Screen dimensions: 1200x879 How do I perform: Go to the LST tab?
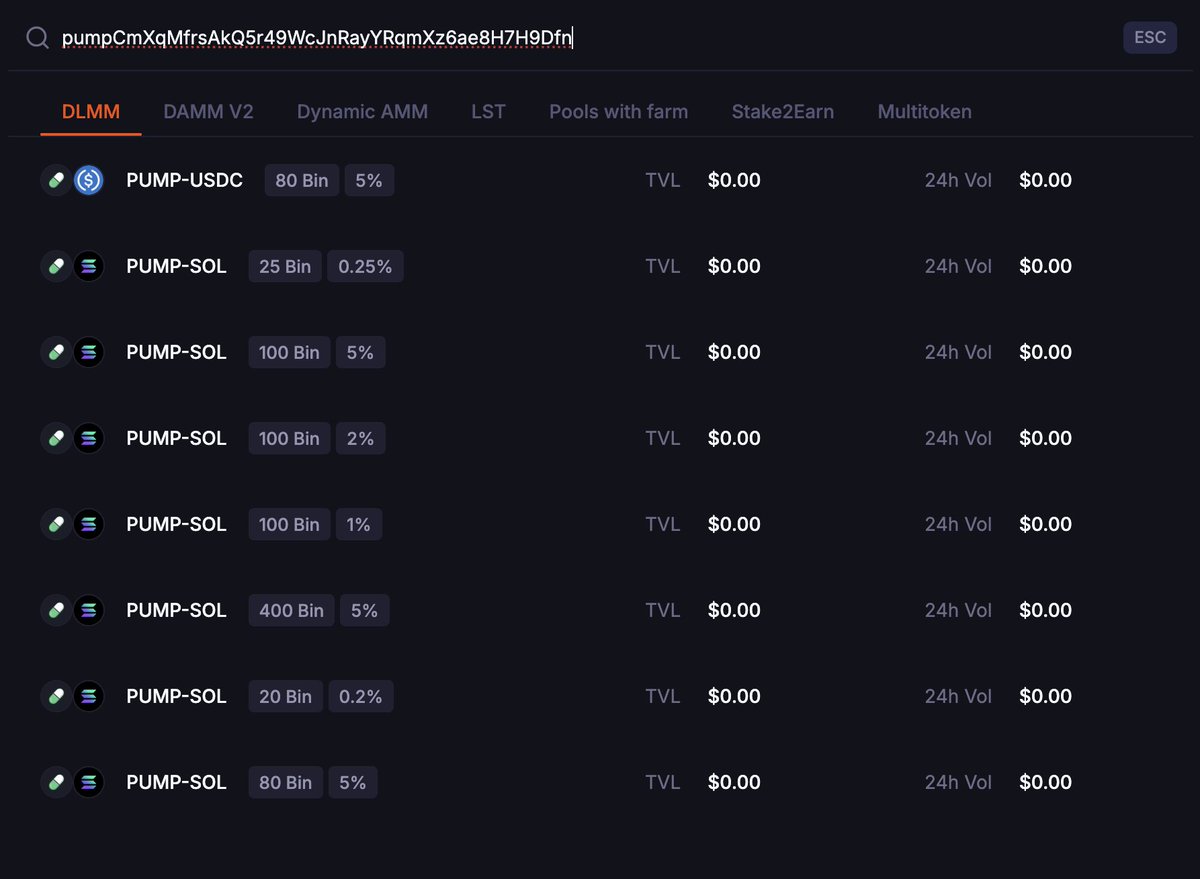[x=488, y=112]
